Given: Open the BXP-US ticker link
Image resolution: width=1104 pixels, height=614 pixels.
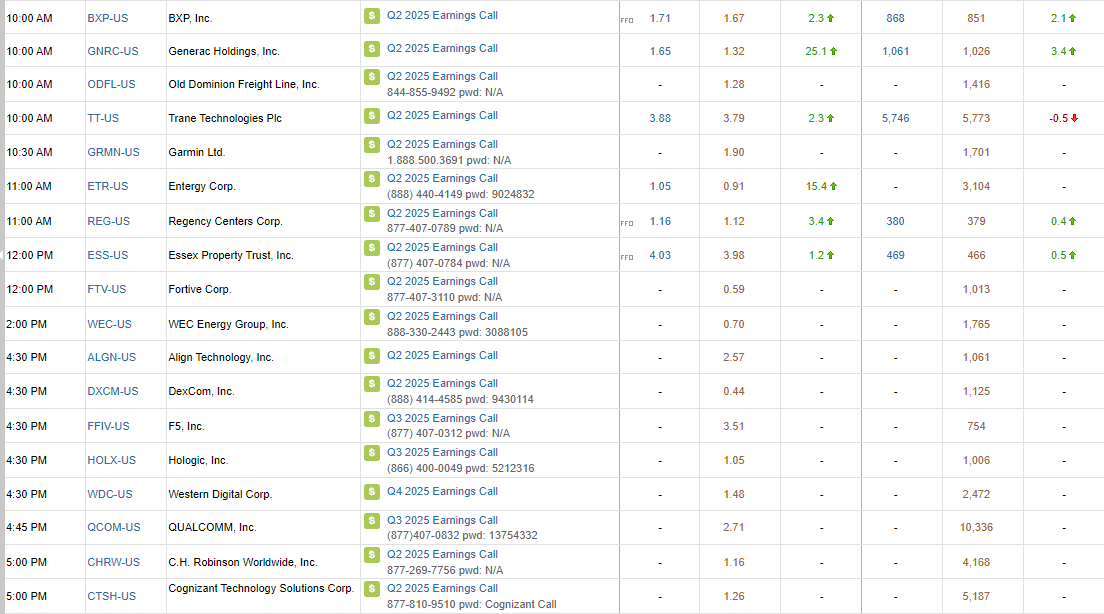Looking at the screenshot, I should click(108, 18).
